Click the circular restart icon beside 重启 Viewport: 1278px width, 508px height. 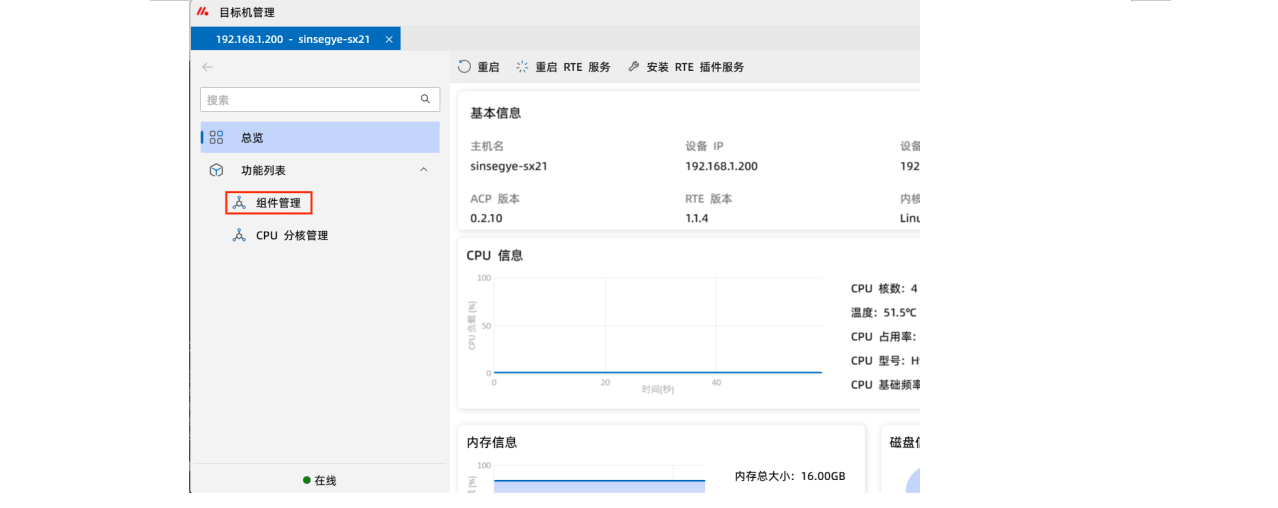point(464,67)
